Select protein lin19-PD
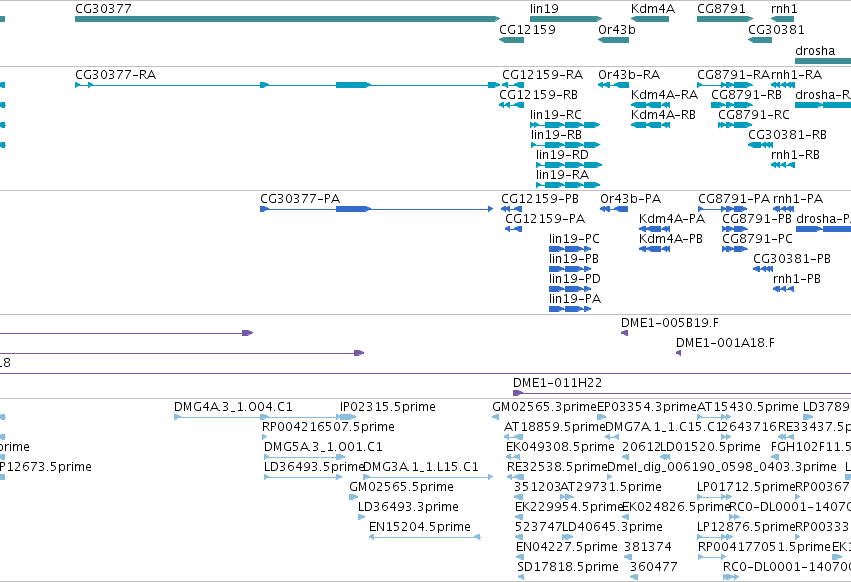Viewport: 851px width, 582px height. [570, 289]
